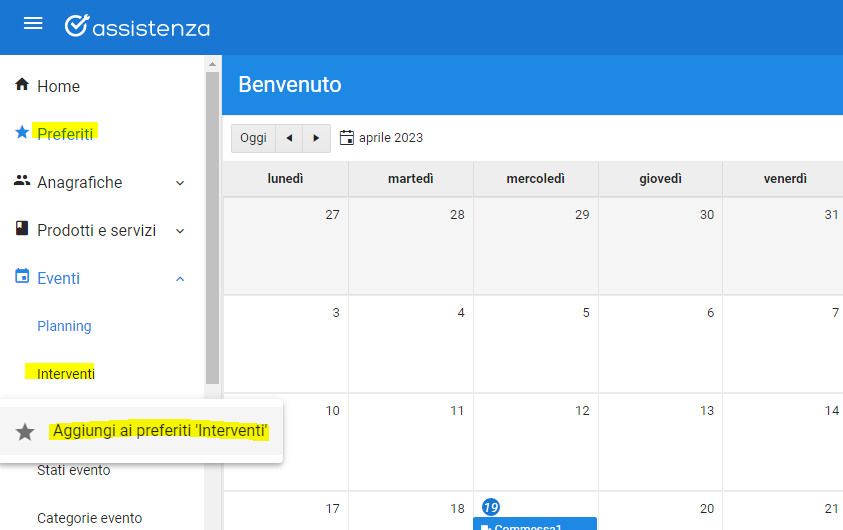The image size is (843, 530).
Task: Expand the Prodotti e servizi chevron
Action: [x=180, y=231]
